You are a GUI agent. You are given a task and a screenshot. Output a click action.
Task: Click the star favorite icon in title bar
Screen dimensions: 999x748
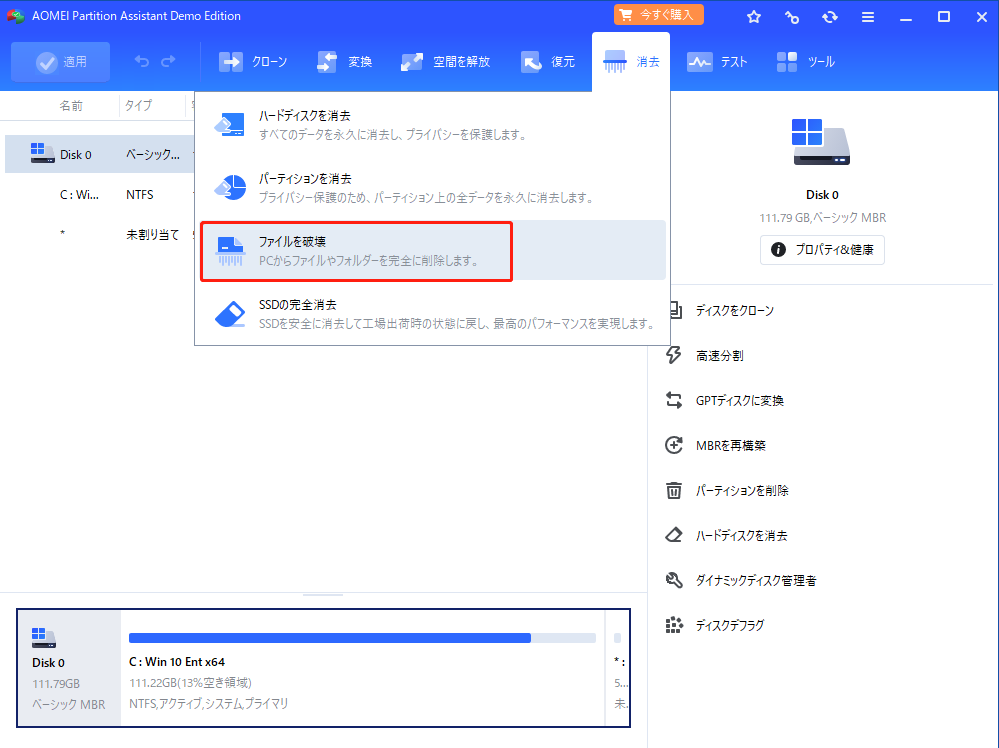[754, 17]
